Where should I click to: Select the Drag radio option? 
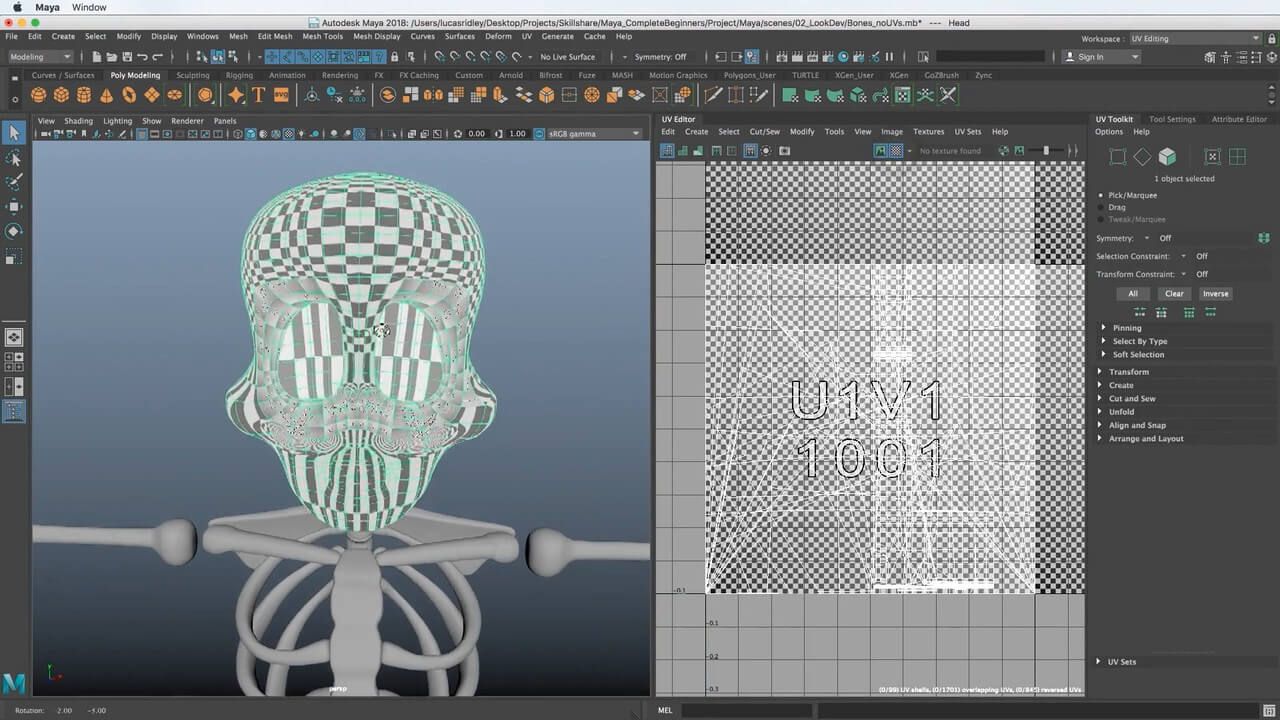(x=1102, y=207)
